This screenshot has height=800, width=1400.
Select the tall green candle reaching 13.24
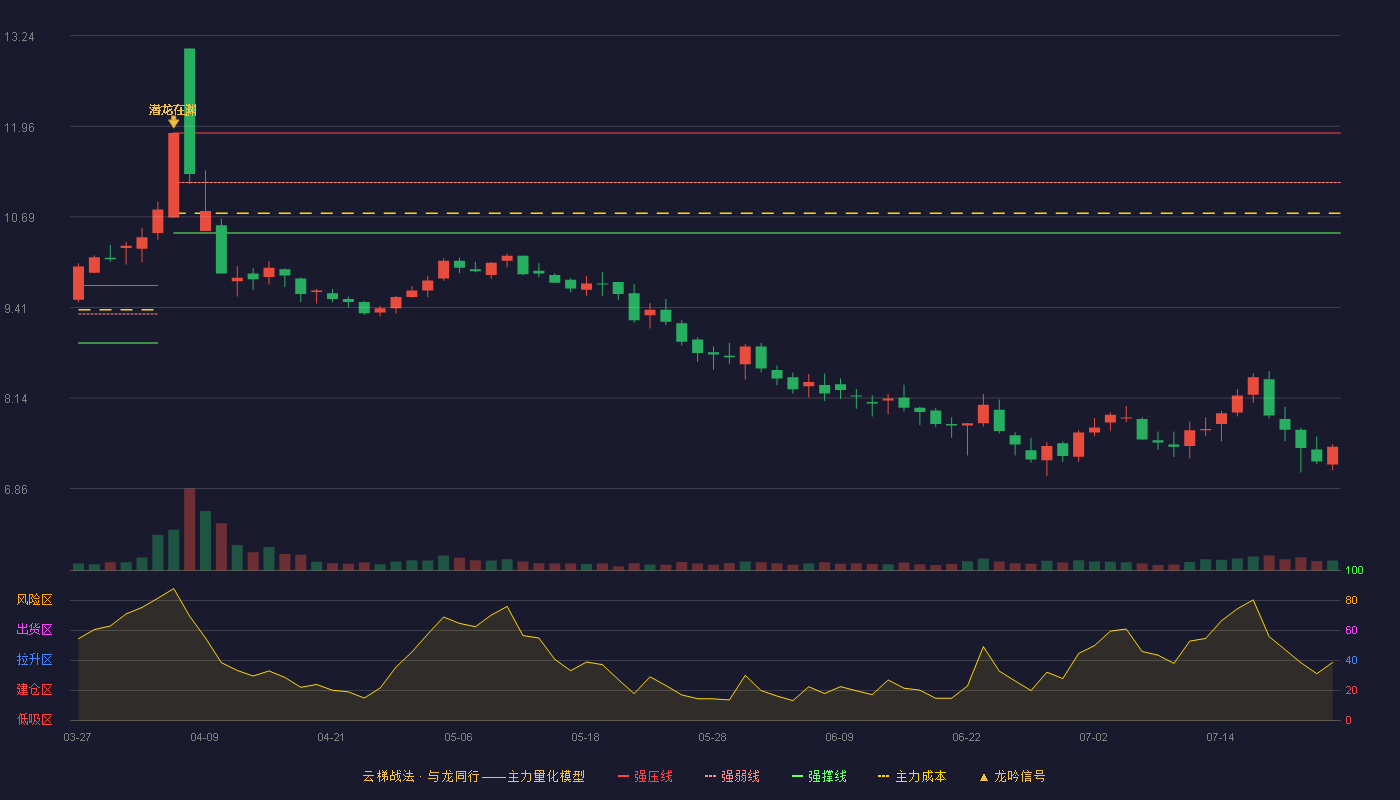[189, 111]
